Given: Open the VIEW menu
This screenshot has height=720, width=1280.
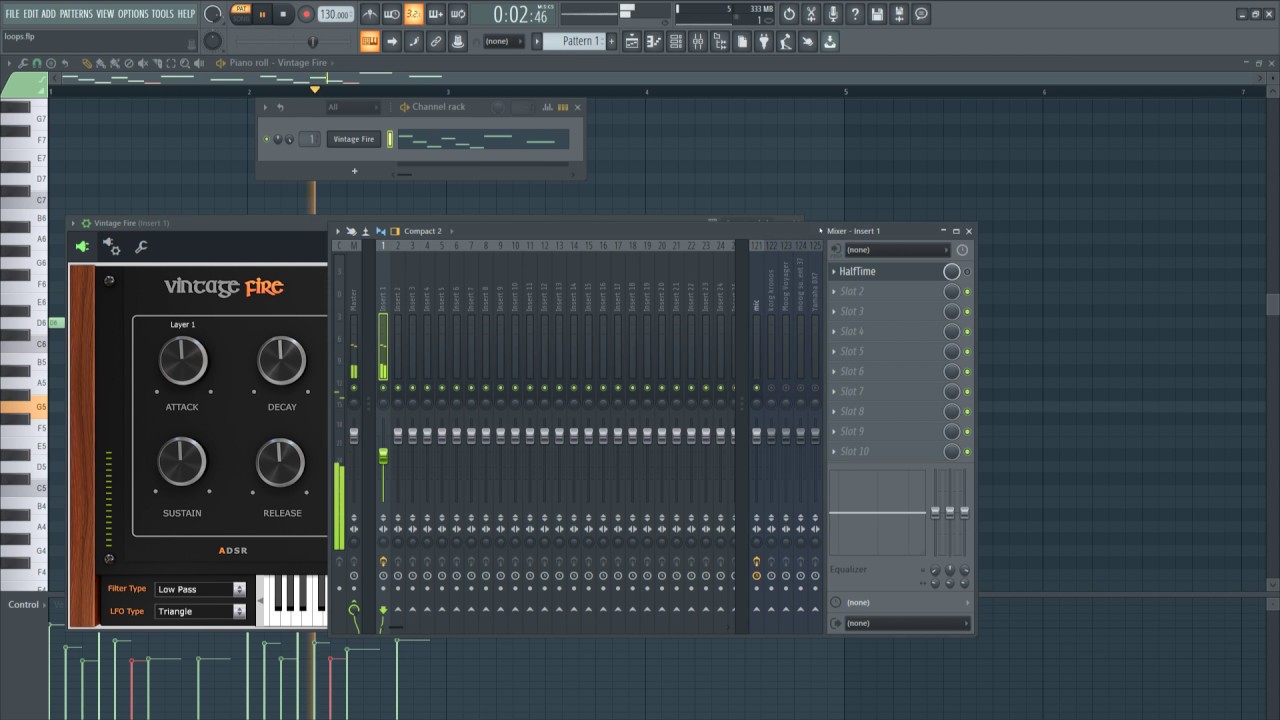Looking at the screenshot, I should (x=105, y=14).
